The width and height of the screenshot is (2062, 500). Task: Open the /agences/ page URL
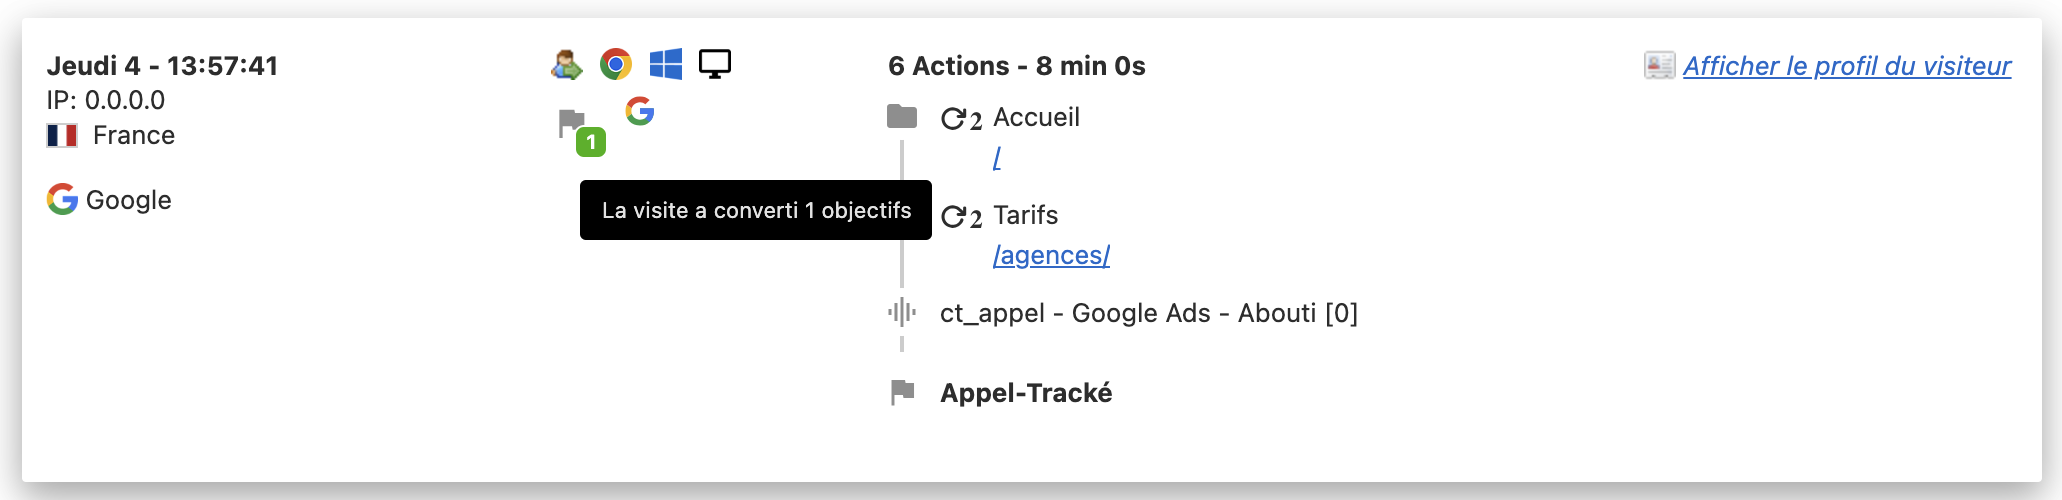(1051, 255)
